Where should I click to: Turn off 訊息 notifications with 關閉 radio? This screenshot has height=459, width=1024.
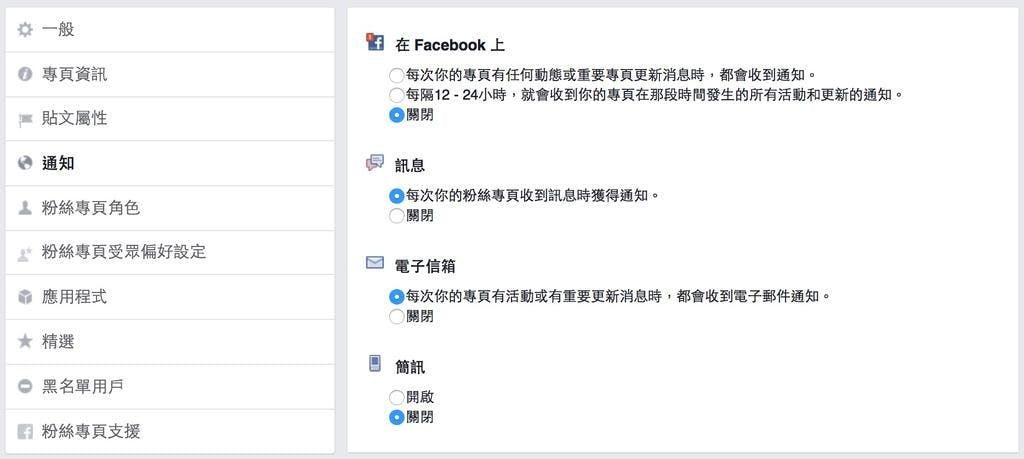point(397,215)
